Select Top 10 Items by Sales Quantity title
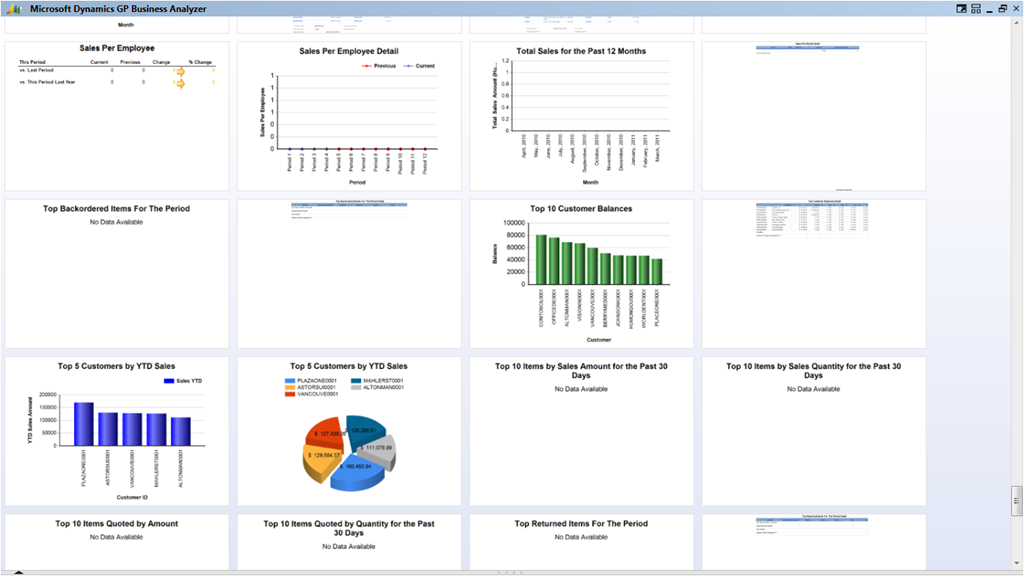 click(x=814, y=371)
